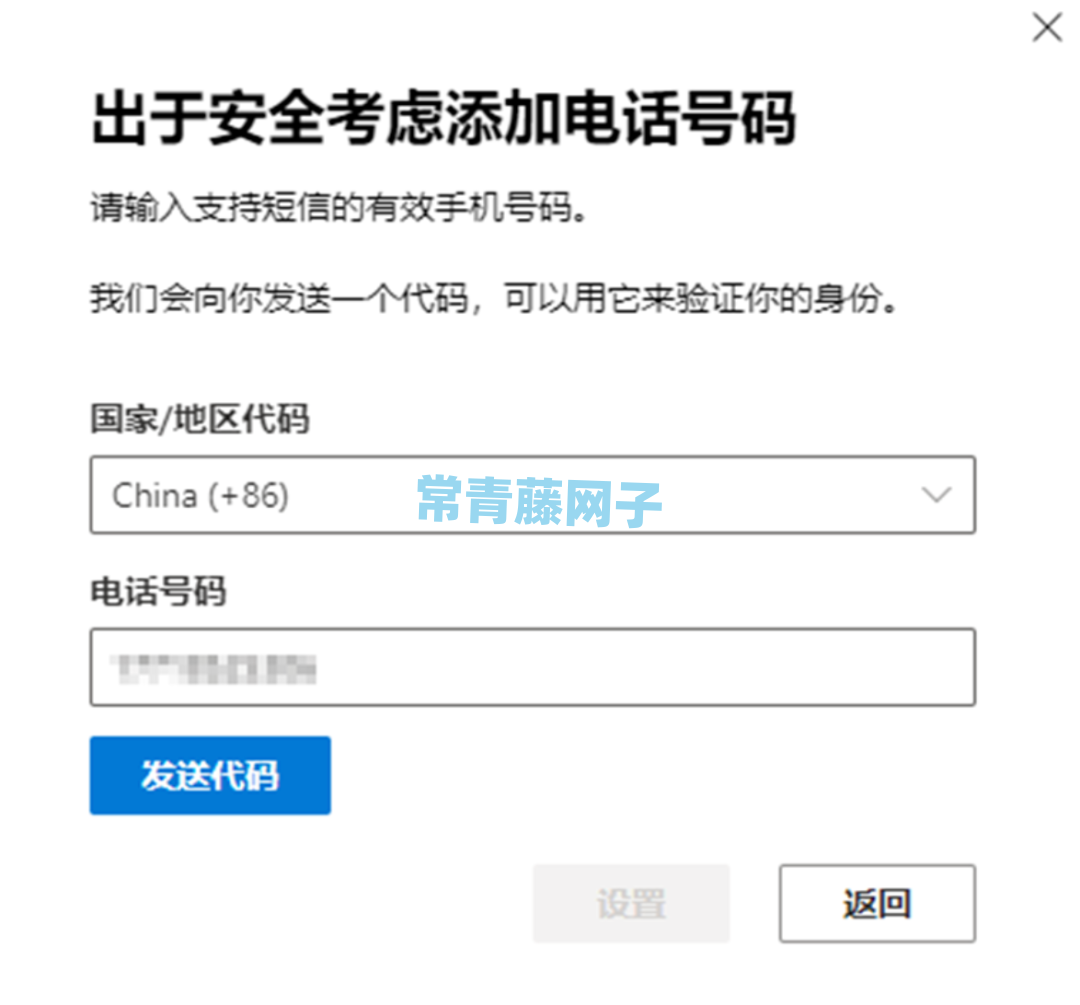
Task: Click the China (+86) text in combo box
Action: tap(200, 496)
